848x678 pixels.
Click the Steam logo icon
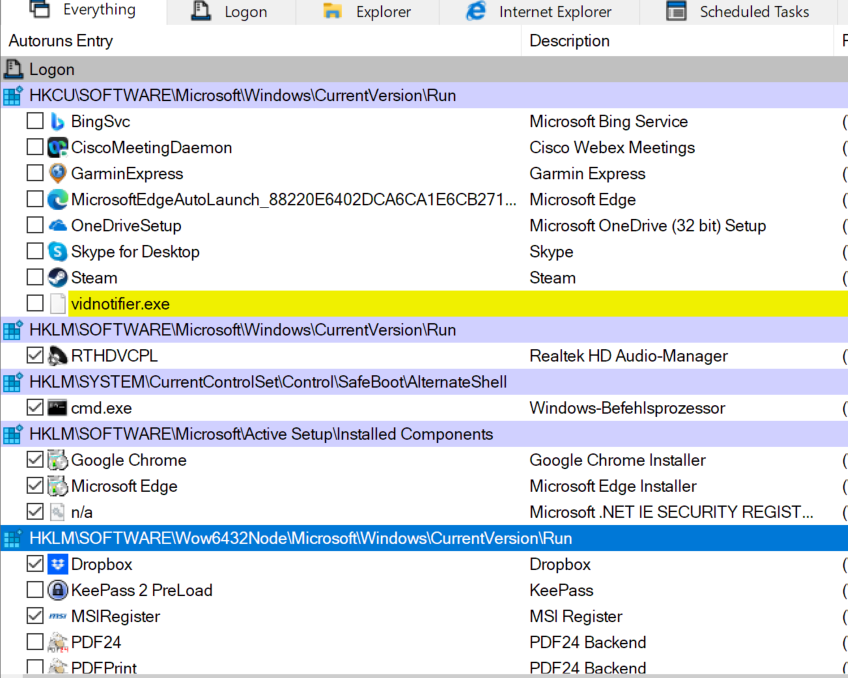[57, 277]
